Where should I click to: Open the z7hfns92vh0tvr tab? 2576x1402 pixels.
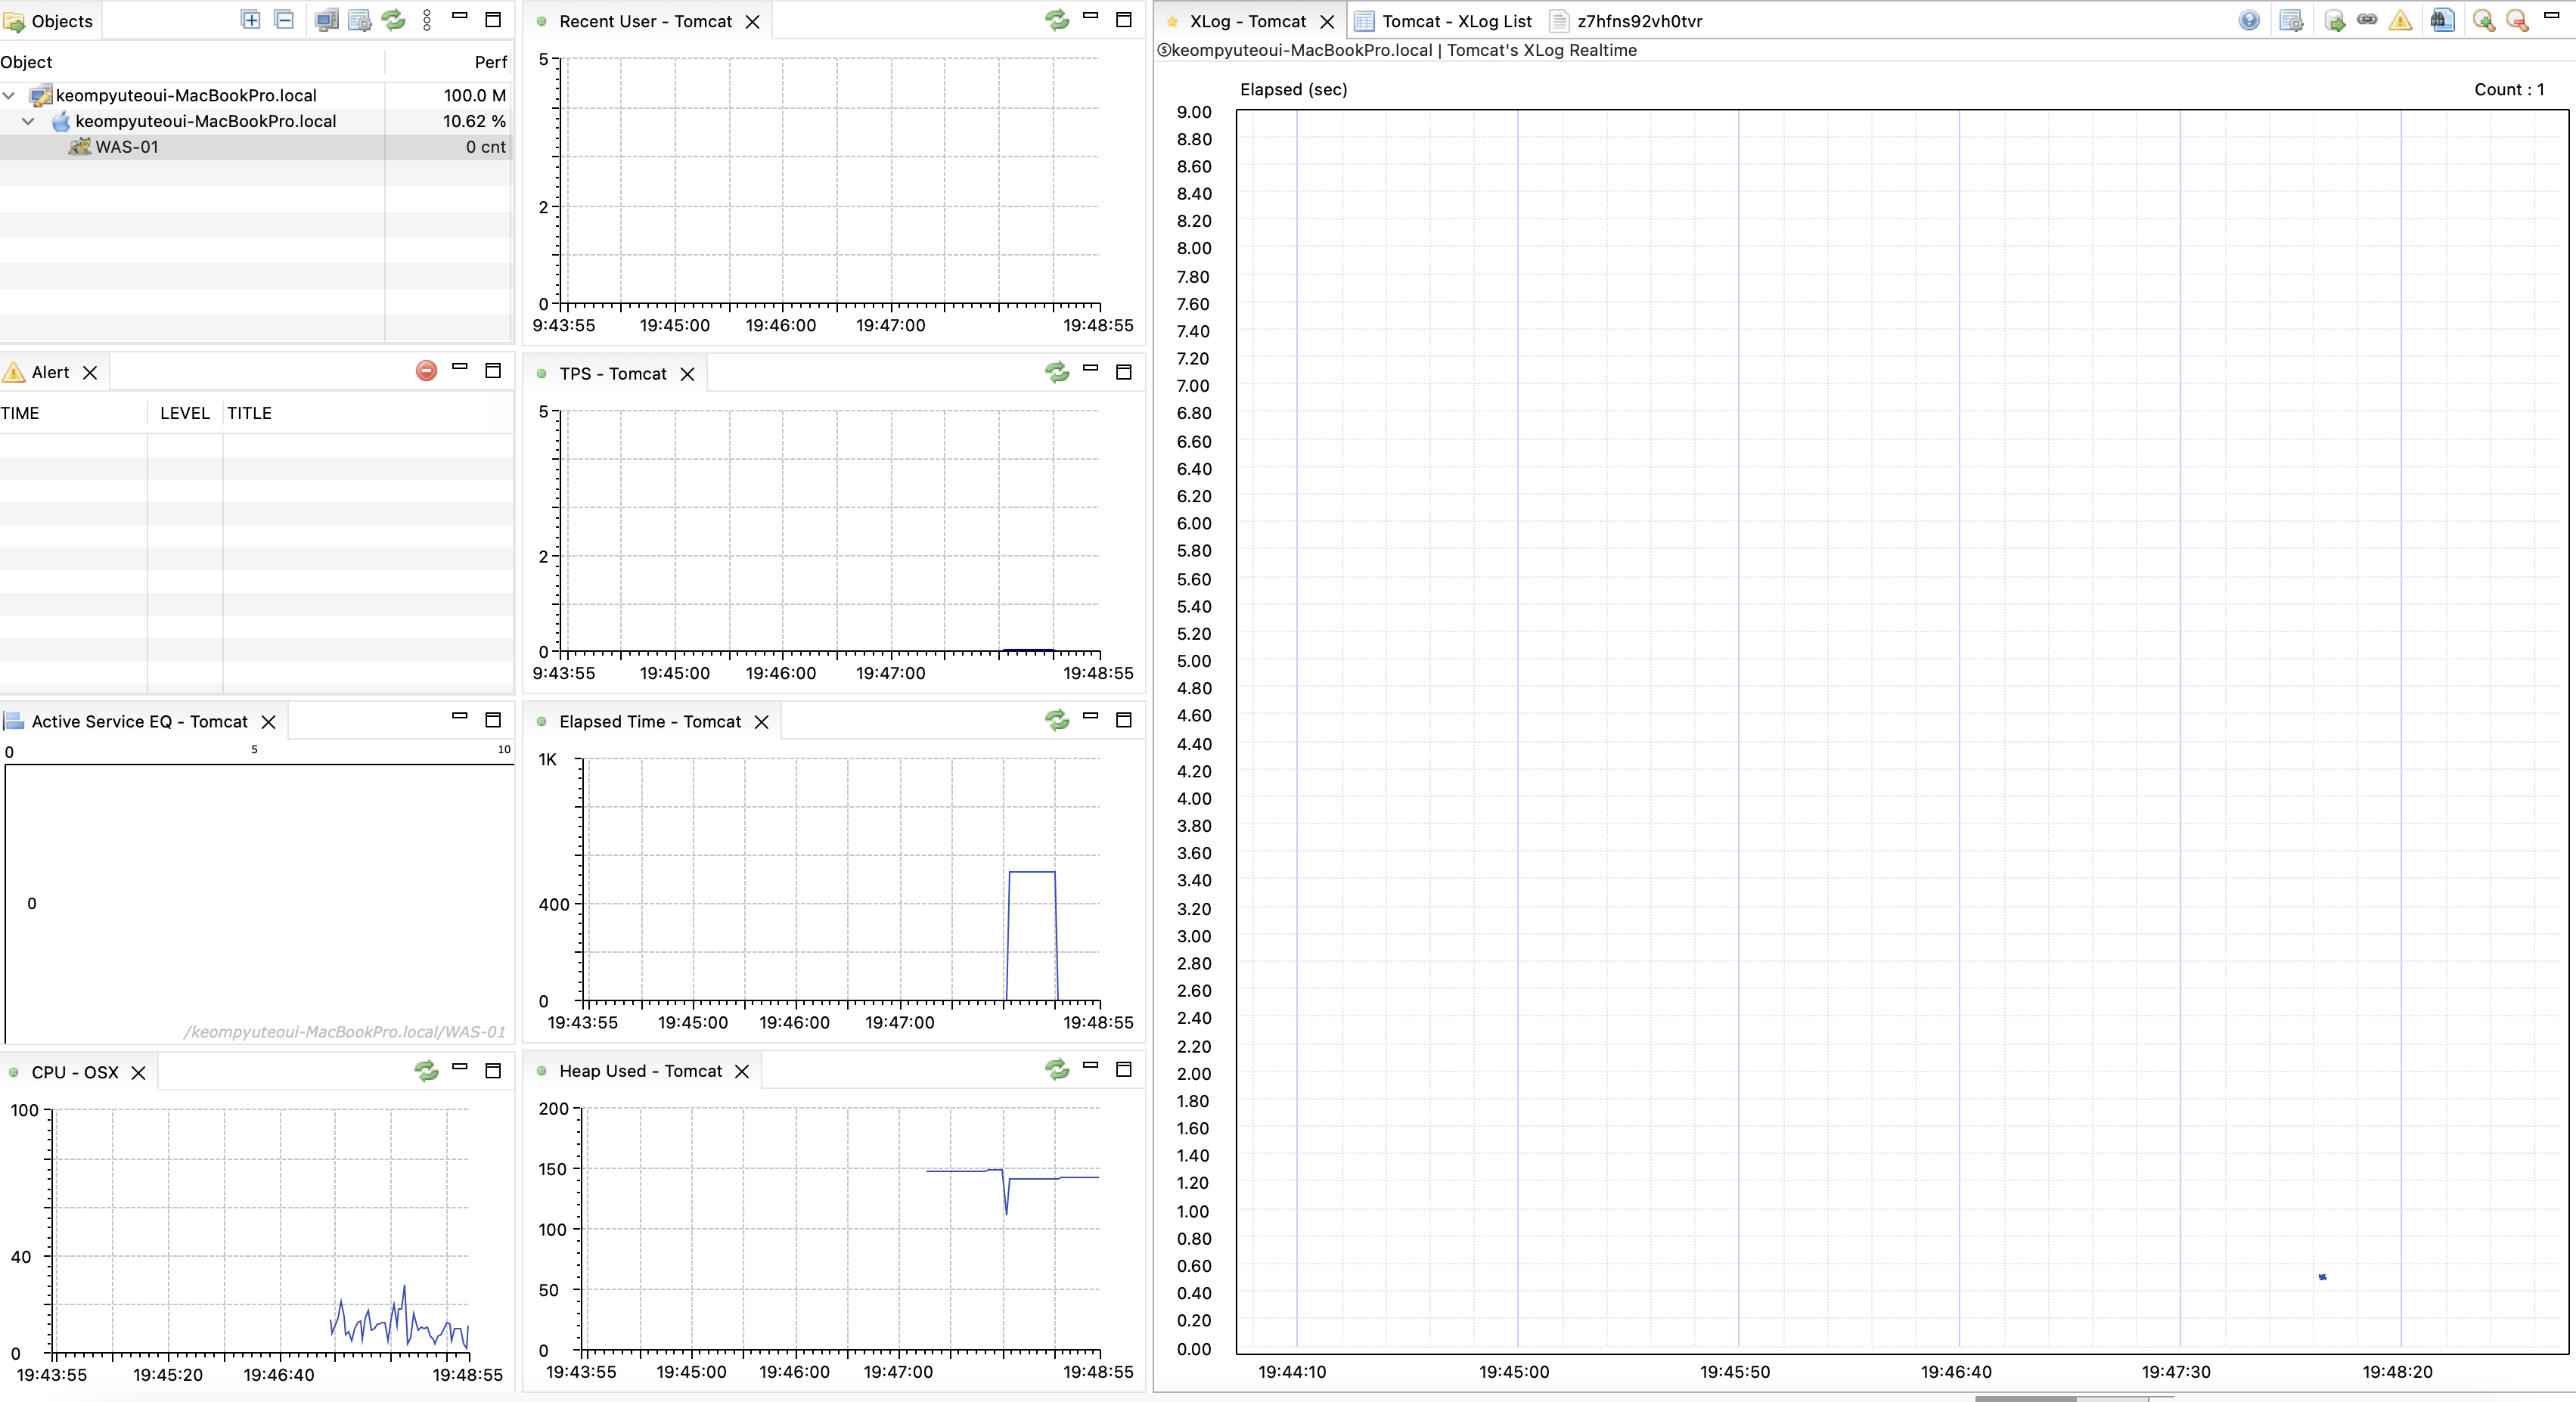(1638, 21)
